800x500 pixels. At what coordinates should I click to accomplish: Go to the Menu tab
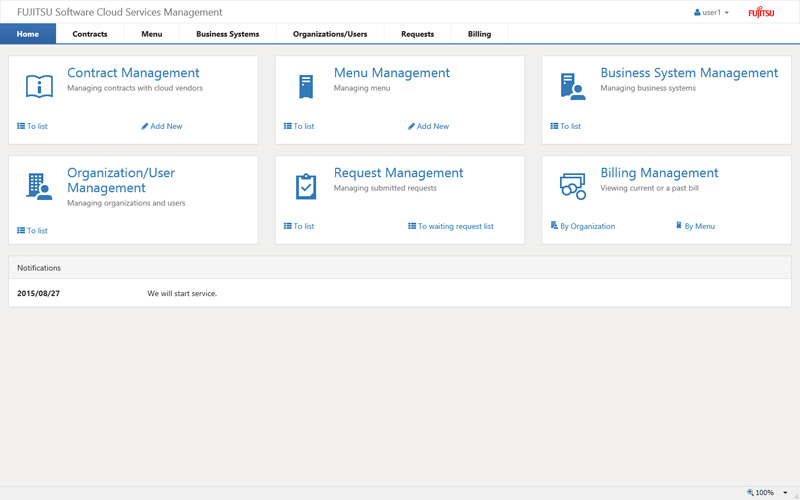(x=152, y=34)
